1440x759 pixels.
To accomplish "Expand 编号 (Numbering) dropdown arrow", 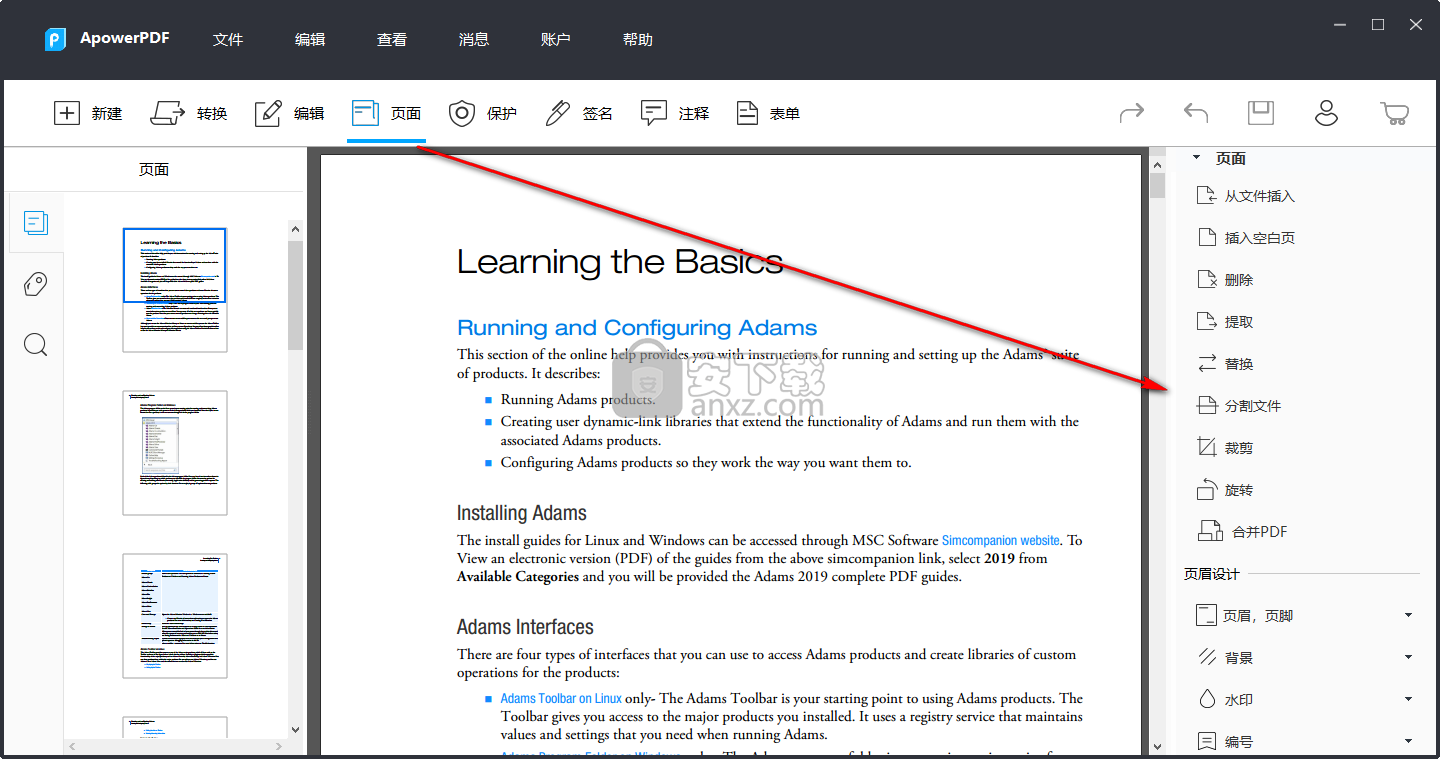I will click(1408, 742).
